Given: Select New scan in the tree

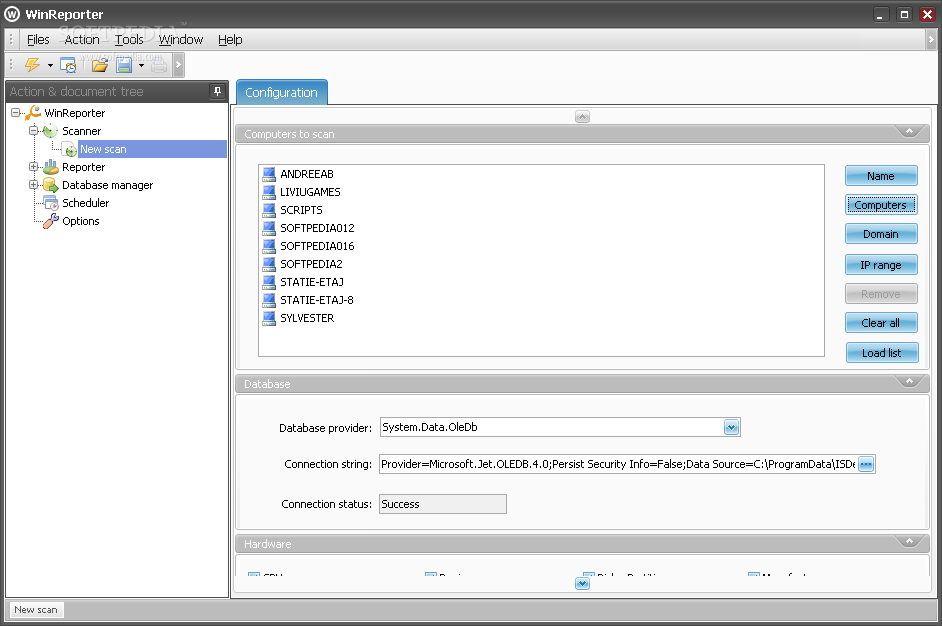Looking at the screenshot, I should click(153, 149).
